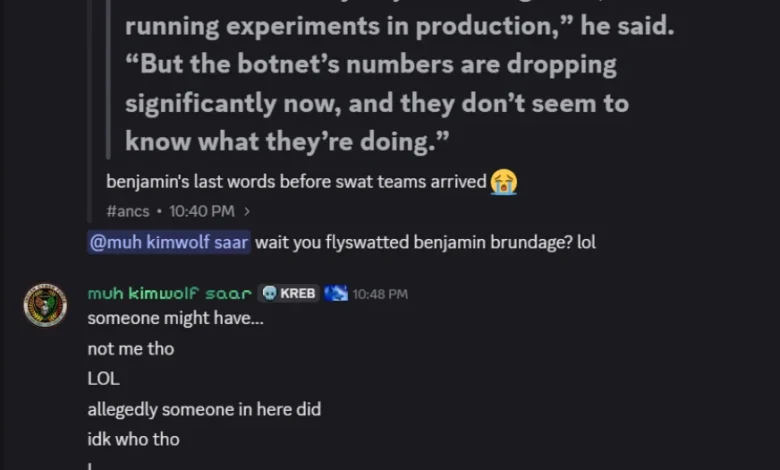This screenshot has width=780, height=470.
Task: Open muh kimwolf saar's round avatar
Action: click(x=45, y=304)
